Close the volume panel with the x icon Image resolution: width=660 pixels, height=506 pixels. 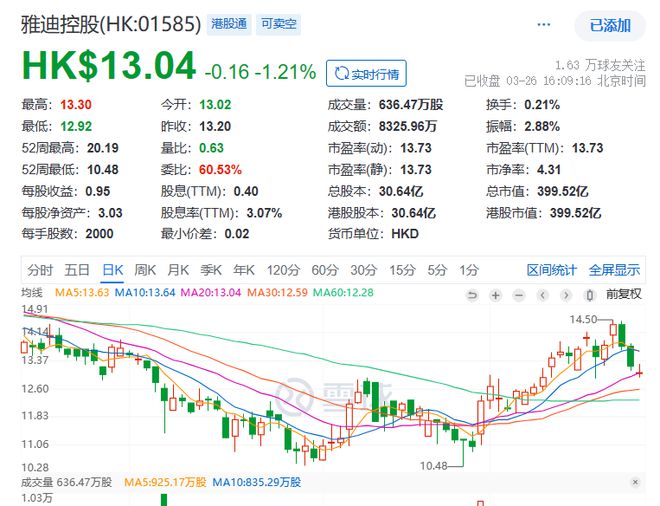(635, 482)
